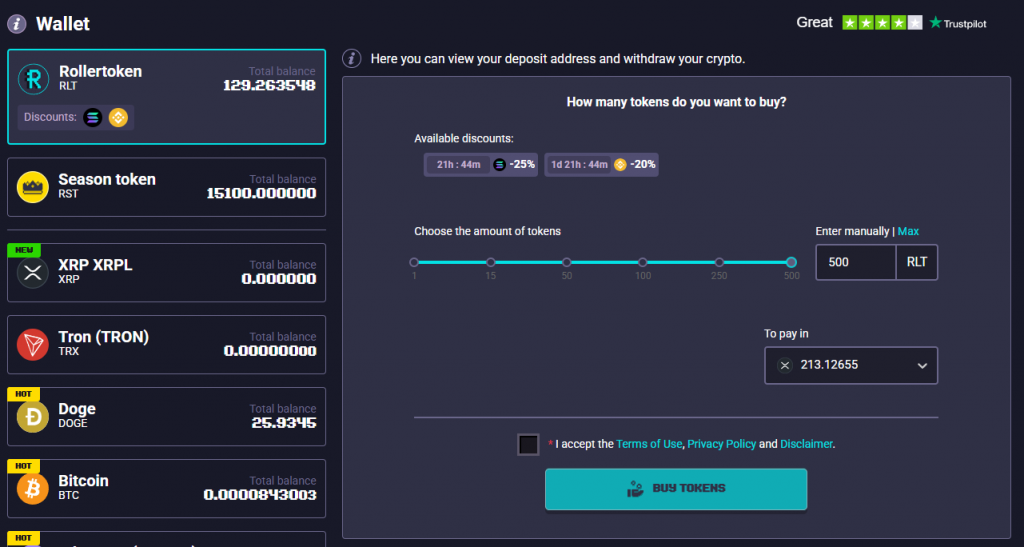Click the Tron coin icon
The height and width of the screenshot is (547, 1024).
tap(33, 345)
